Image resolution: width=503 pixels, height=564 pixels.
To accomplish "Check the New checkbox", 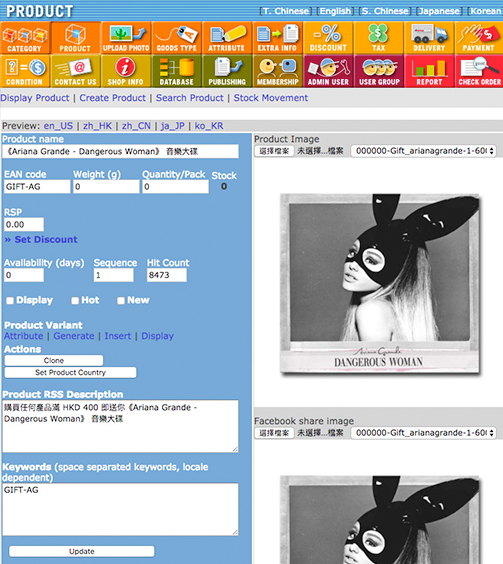I will click(121, 301).
